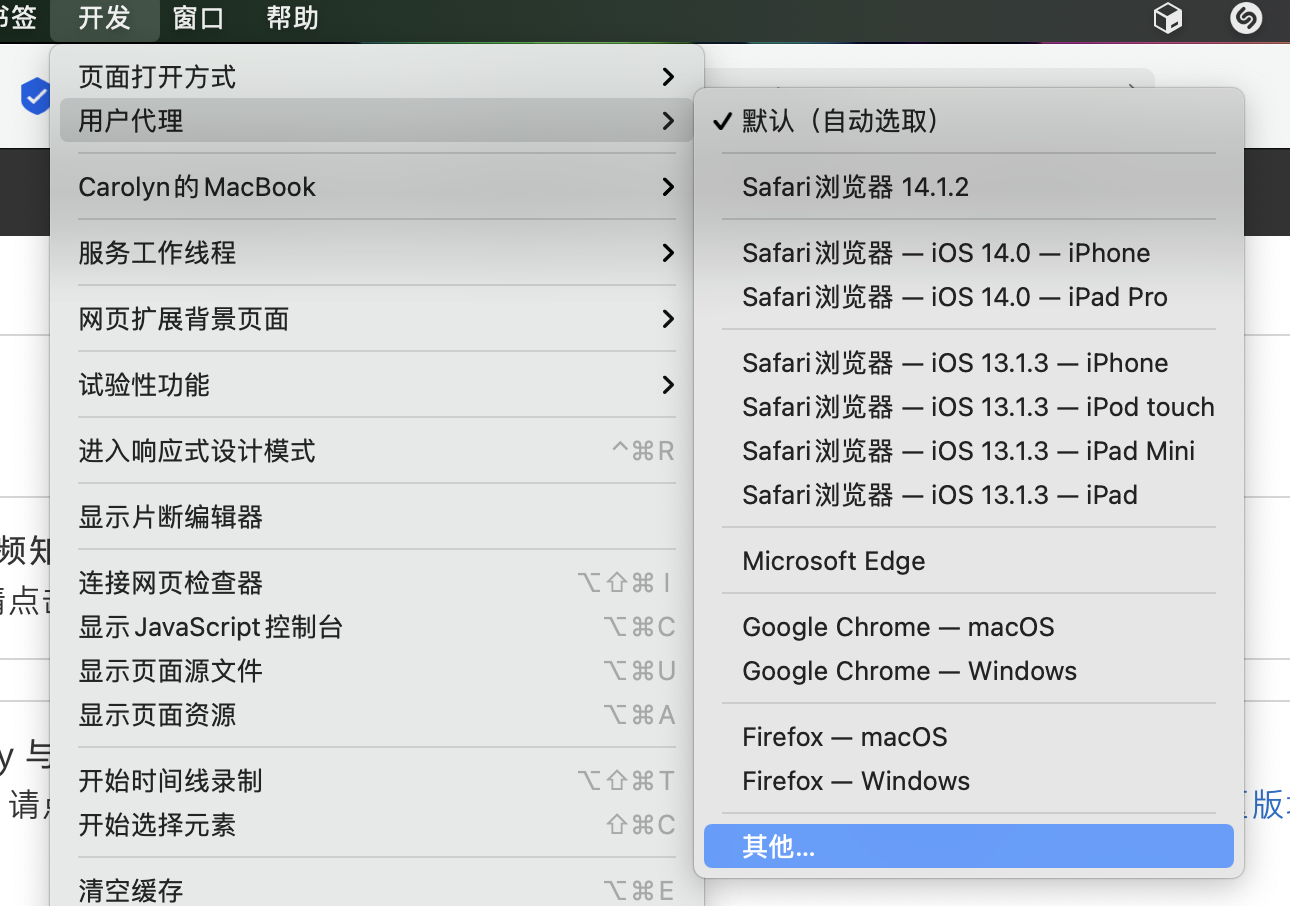Select Microsoft Edge user agent

[x=833, y=561]
